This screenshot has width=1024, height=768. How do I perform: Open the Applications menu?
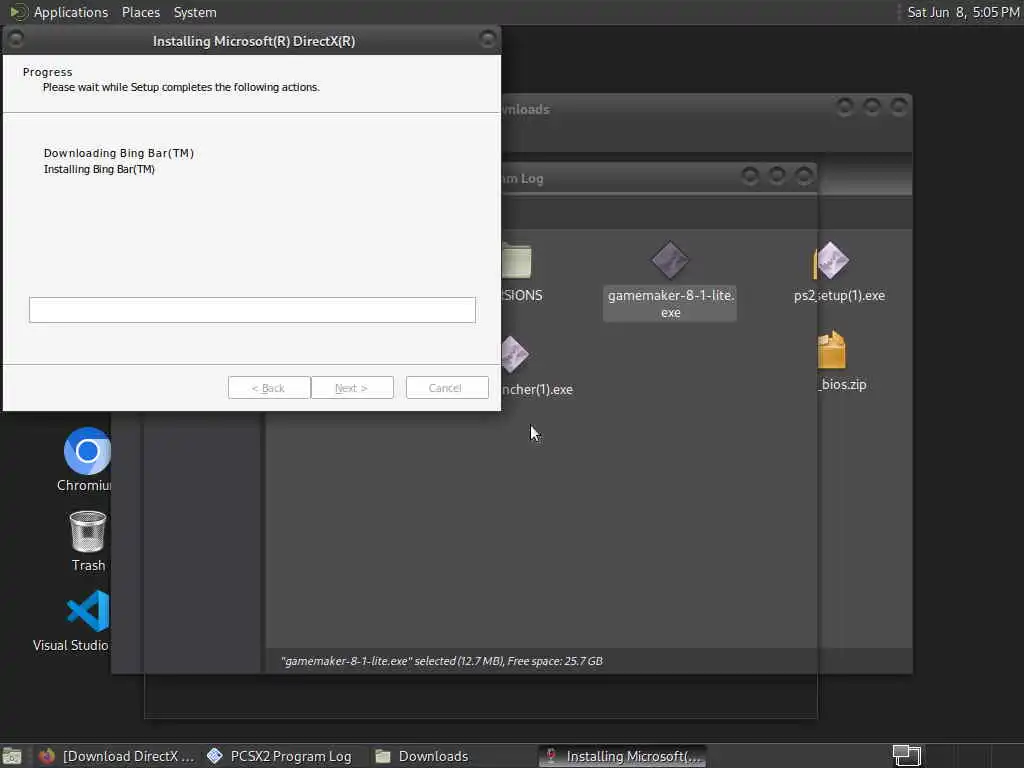(x=71, y=12)
